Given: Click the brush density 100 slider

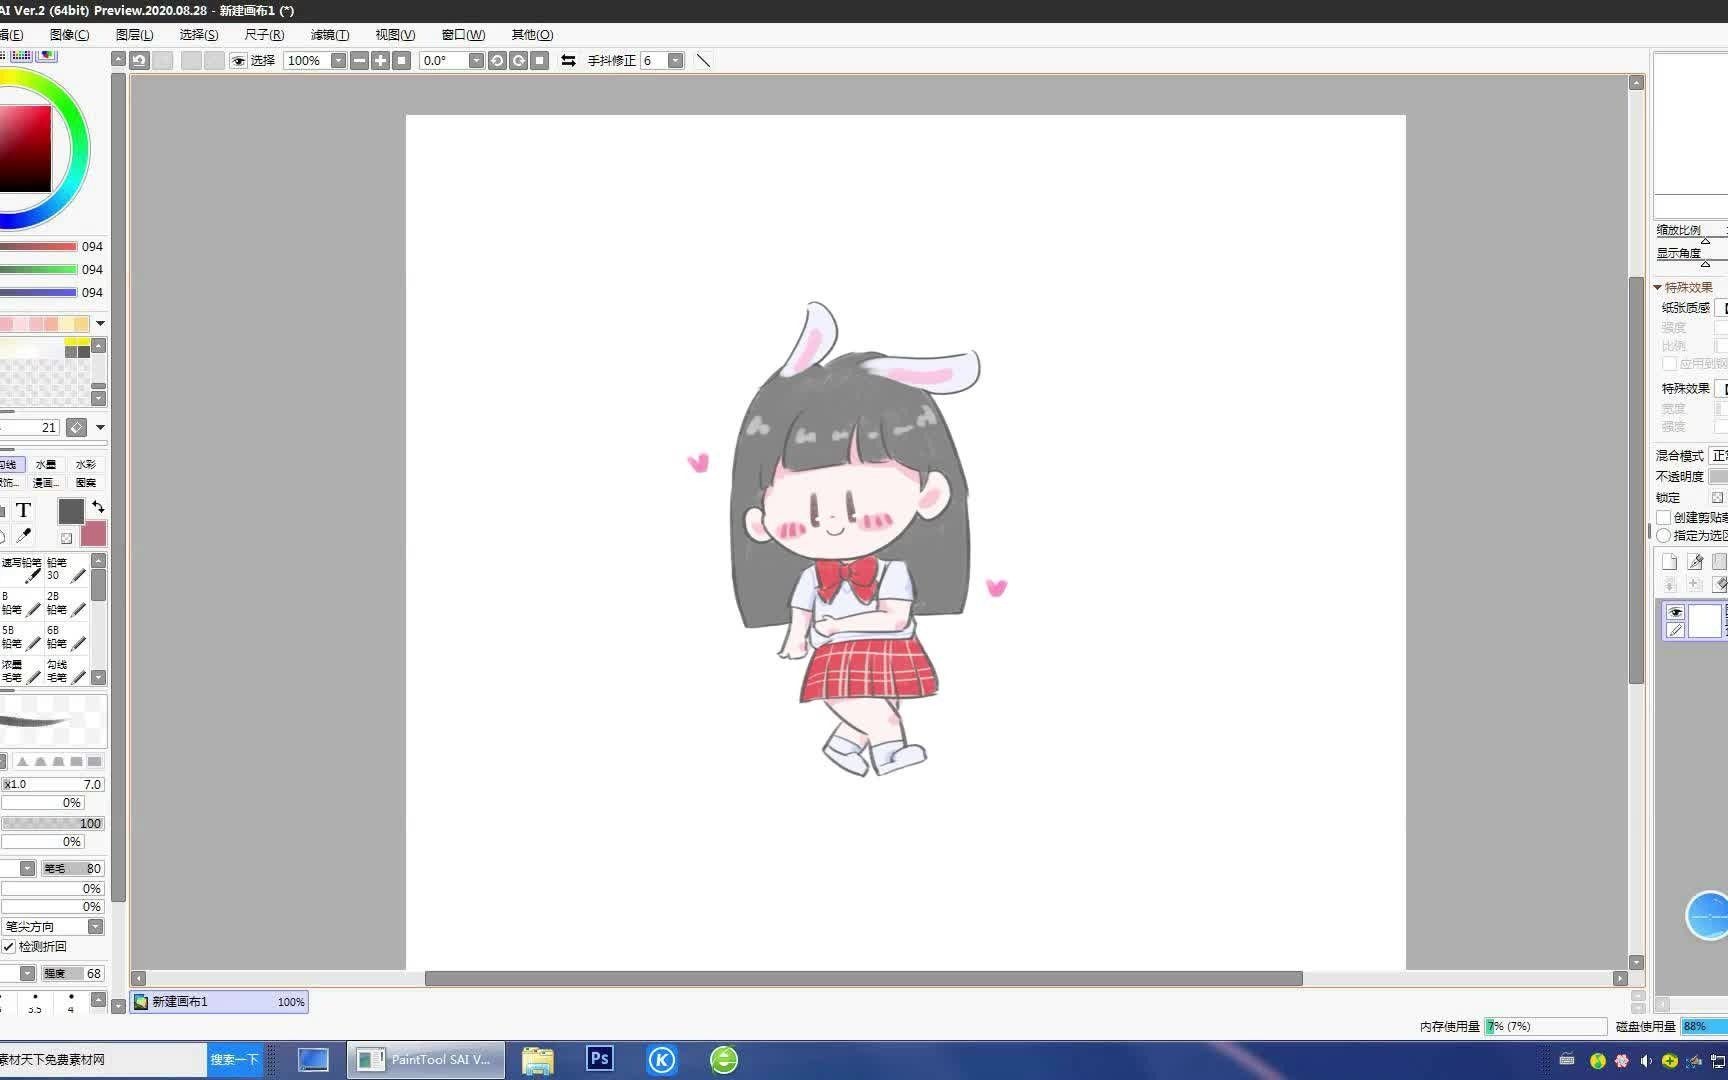Looking at the screenshot, I should pyautogui.click(x=52, y=823).
